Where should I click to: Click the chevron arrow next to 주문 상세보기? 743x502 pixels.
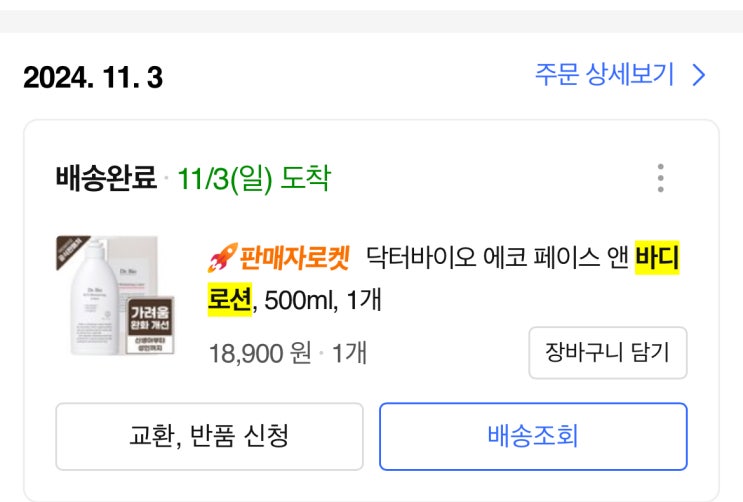coord(699,75)
